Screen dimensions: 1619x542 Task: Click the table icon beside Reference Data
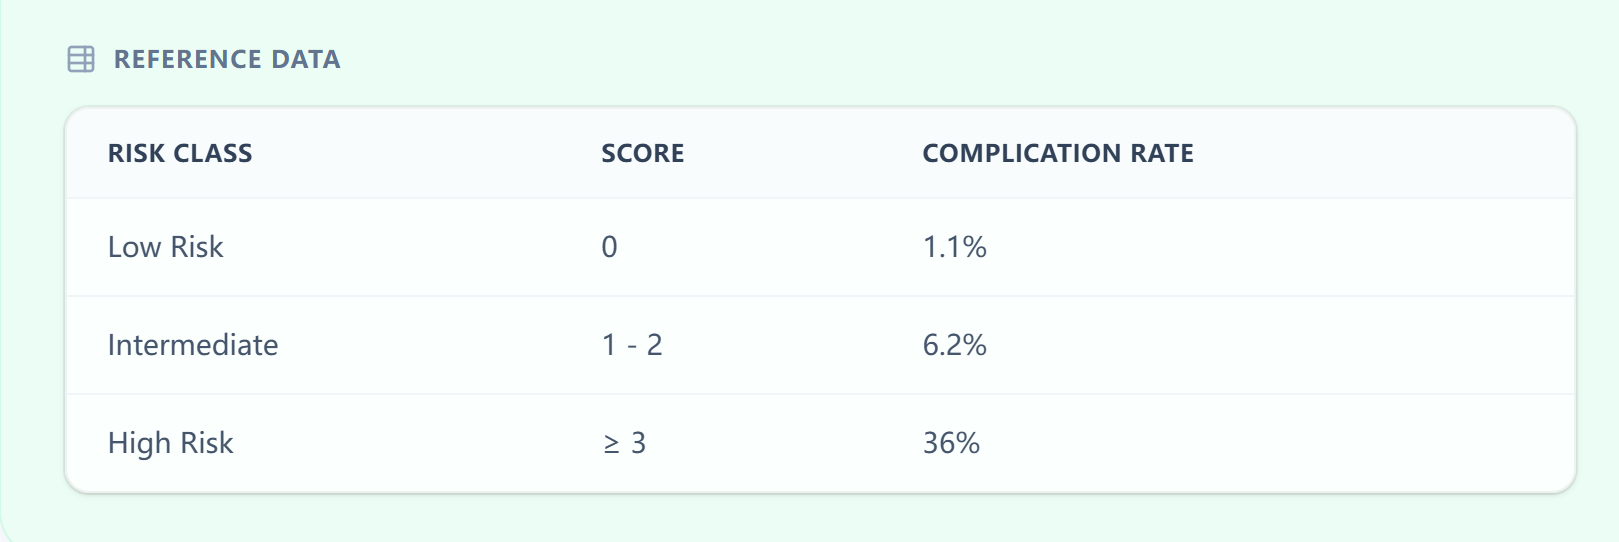click(81, 59)
